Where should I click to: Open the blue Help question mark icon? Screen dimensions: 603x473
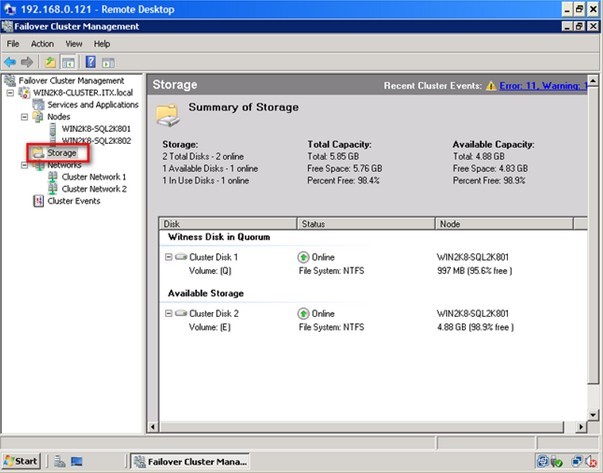tap(91, 62)
